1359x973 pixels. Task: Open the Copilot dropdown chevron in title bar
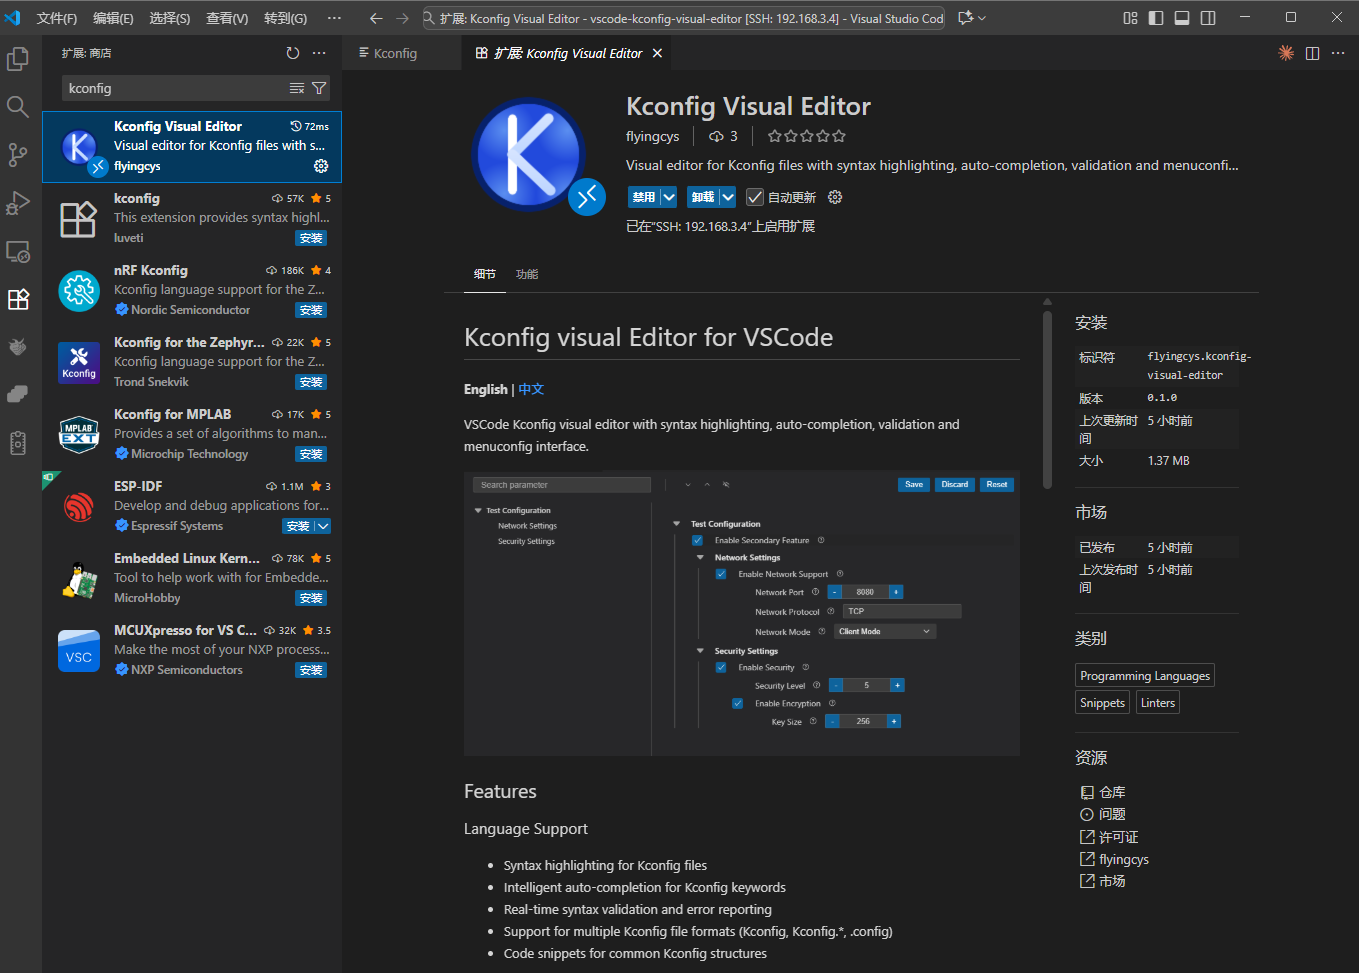point(982,18)
